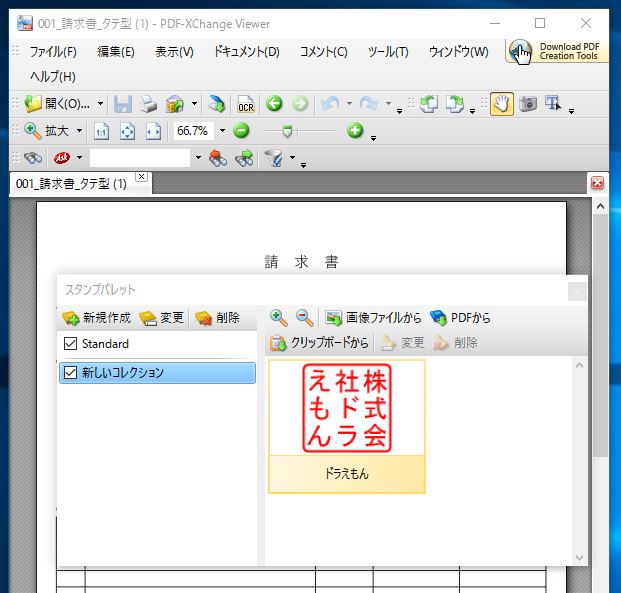Click the Open folder icon in toolbar
621x593 pixels.
tap(33, 104)
